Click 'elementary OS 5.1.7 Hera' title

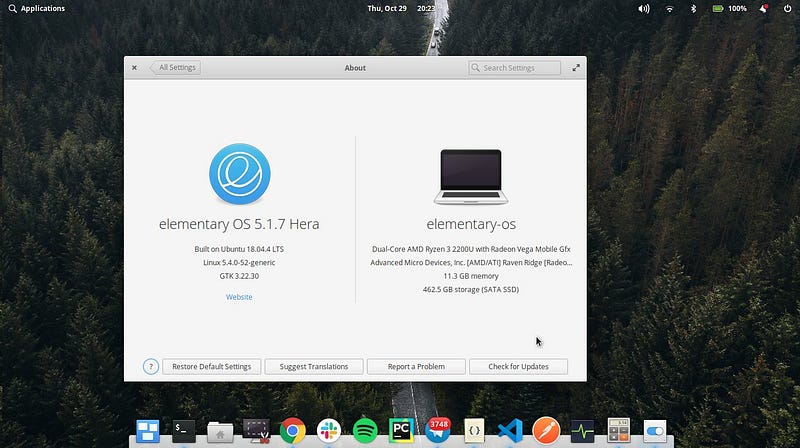tap(239, 224)
